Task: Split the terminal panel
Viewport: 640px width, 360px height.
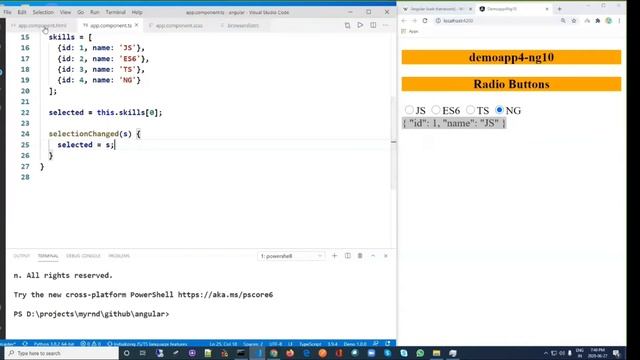Action: tap(347, 256)
